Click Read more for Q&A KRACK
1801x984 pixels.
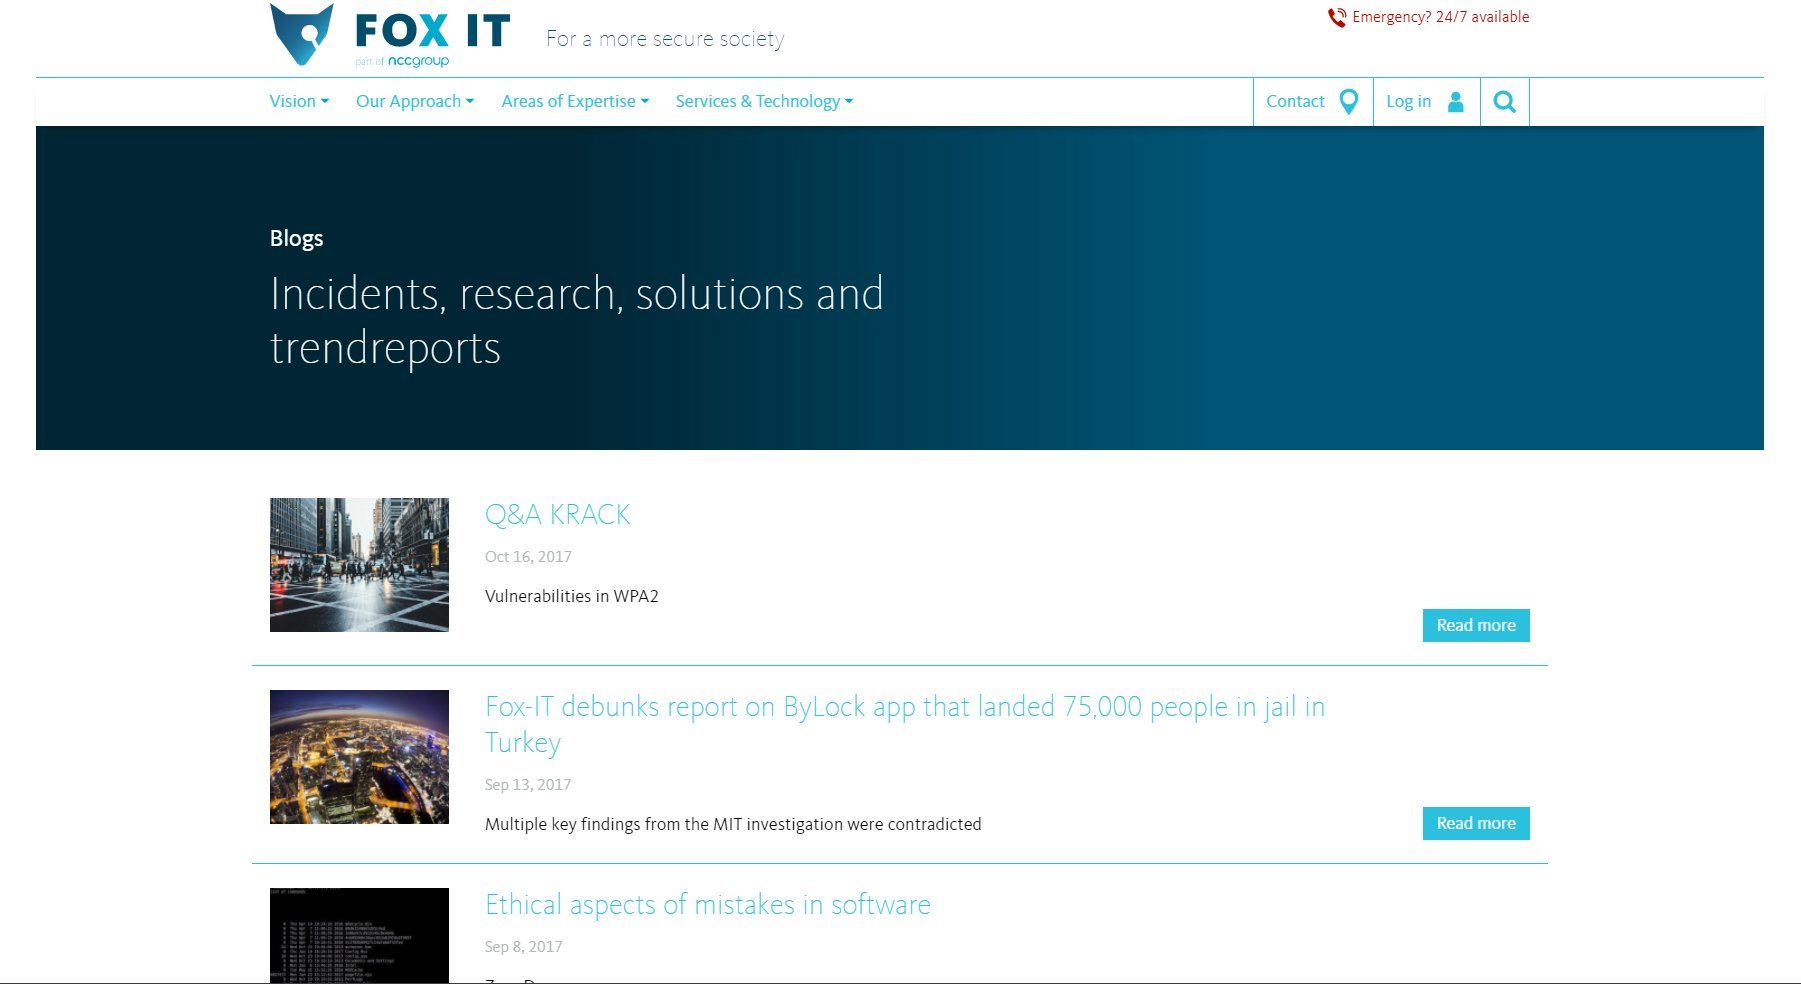[1475, 626]
